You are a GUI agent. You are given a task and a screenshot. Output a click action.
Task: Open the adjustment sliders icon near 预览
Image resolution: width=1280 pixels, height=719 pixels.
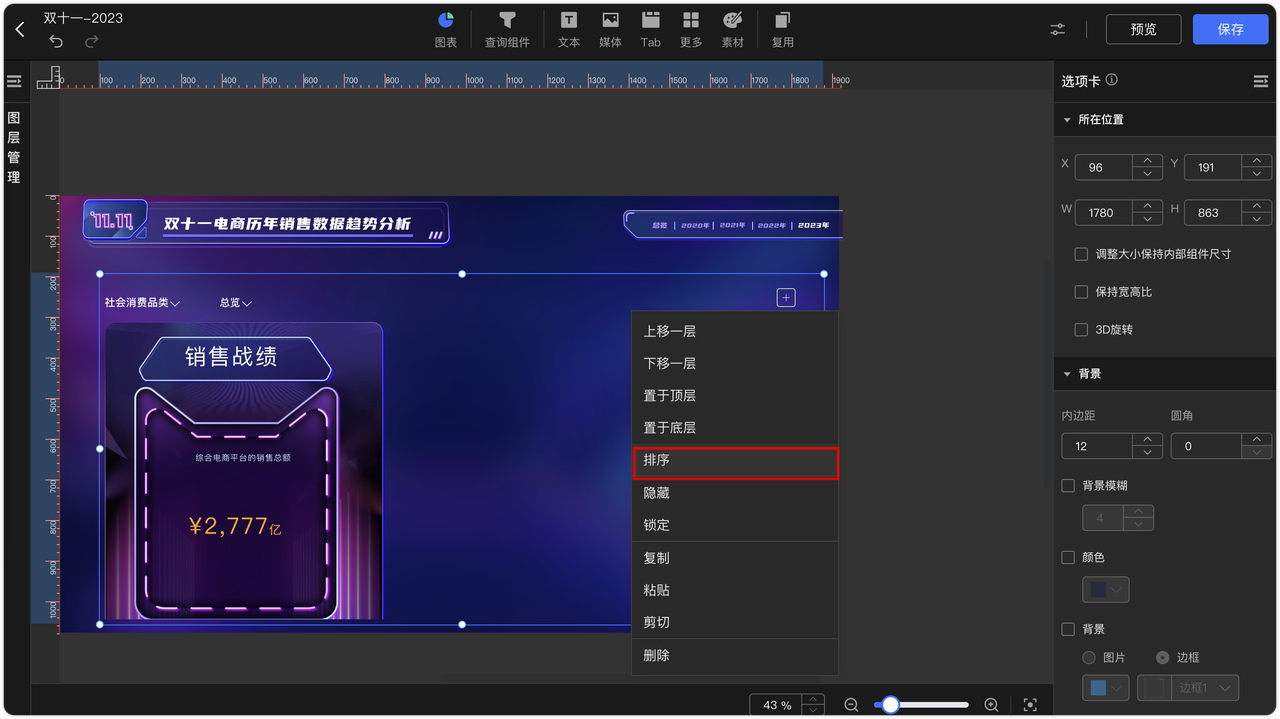point(1057,29)
